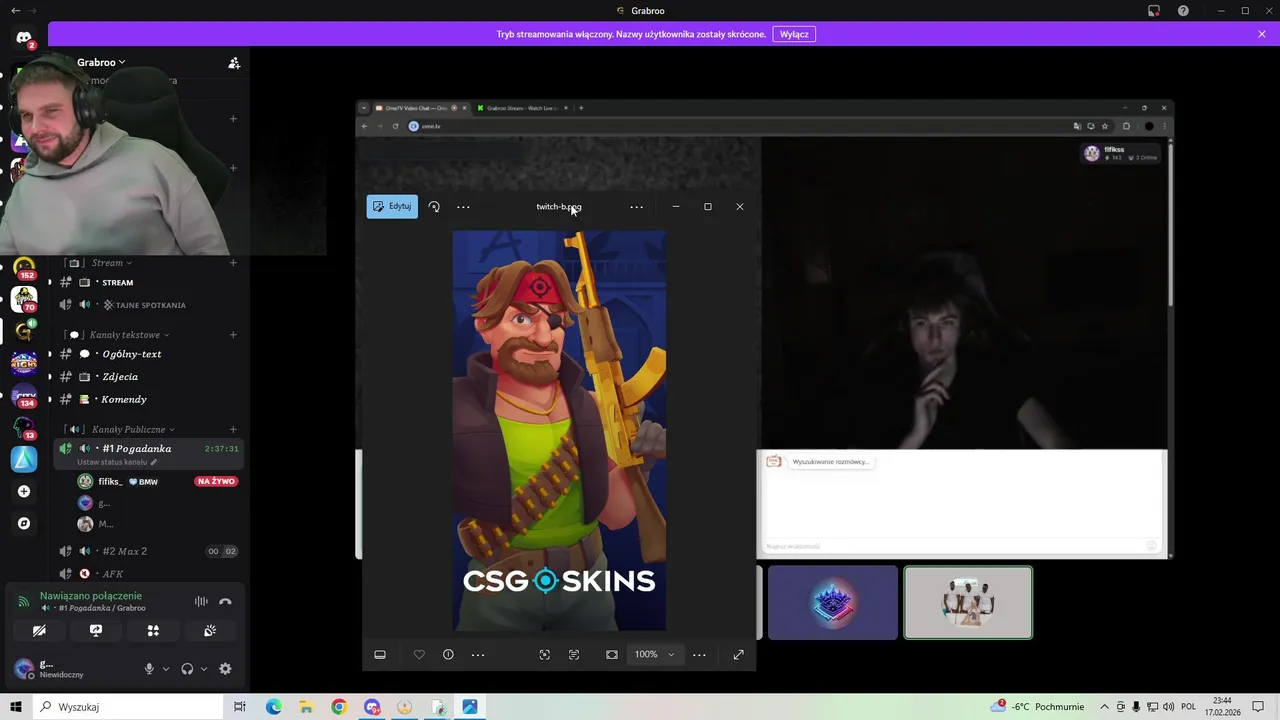Show hidden tray icons arrow
The image size is (1280, 720).
pyautogui.click(x=1105, y=707)
